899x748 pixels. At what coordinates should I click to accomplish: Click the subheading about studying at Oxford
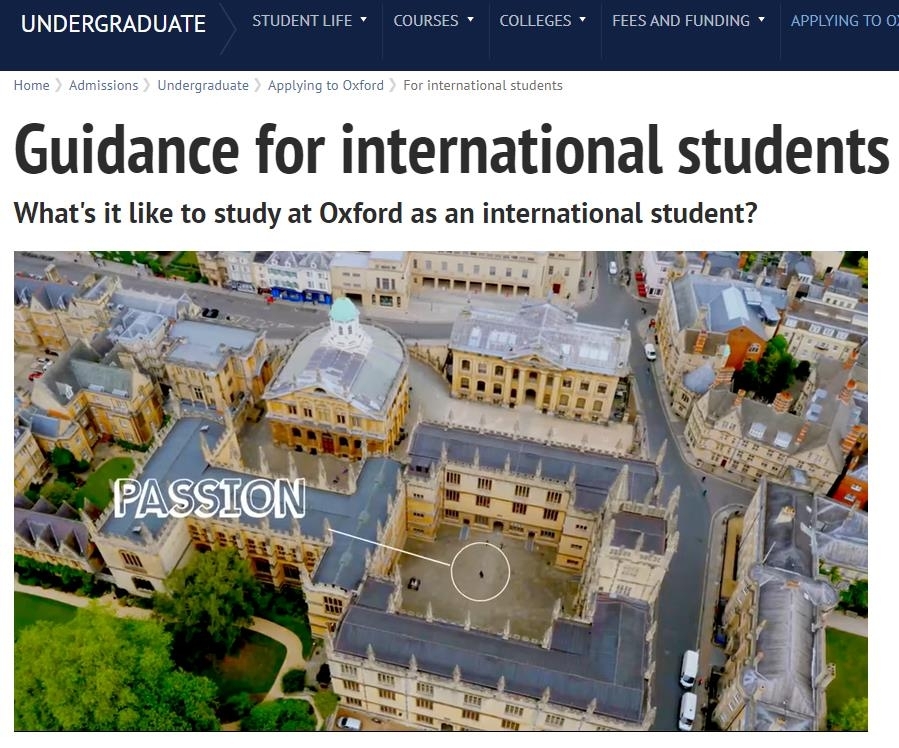385,213
